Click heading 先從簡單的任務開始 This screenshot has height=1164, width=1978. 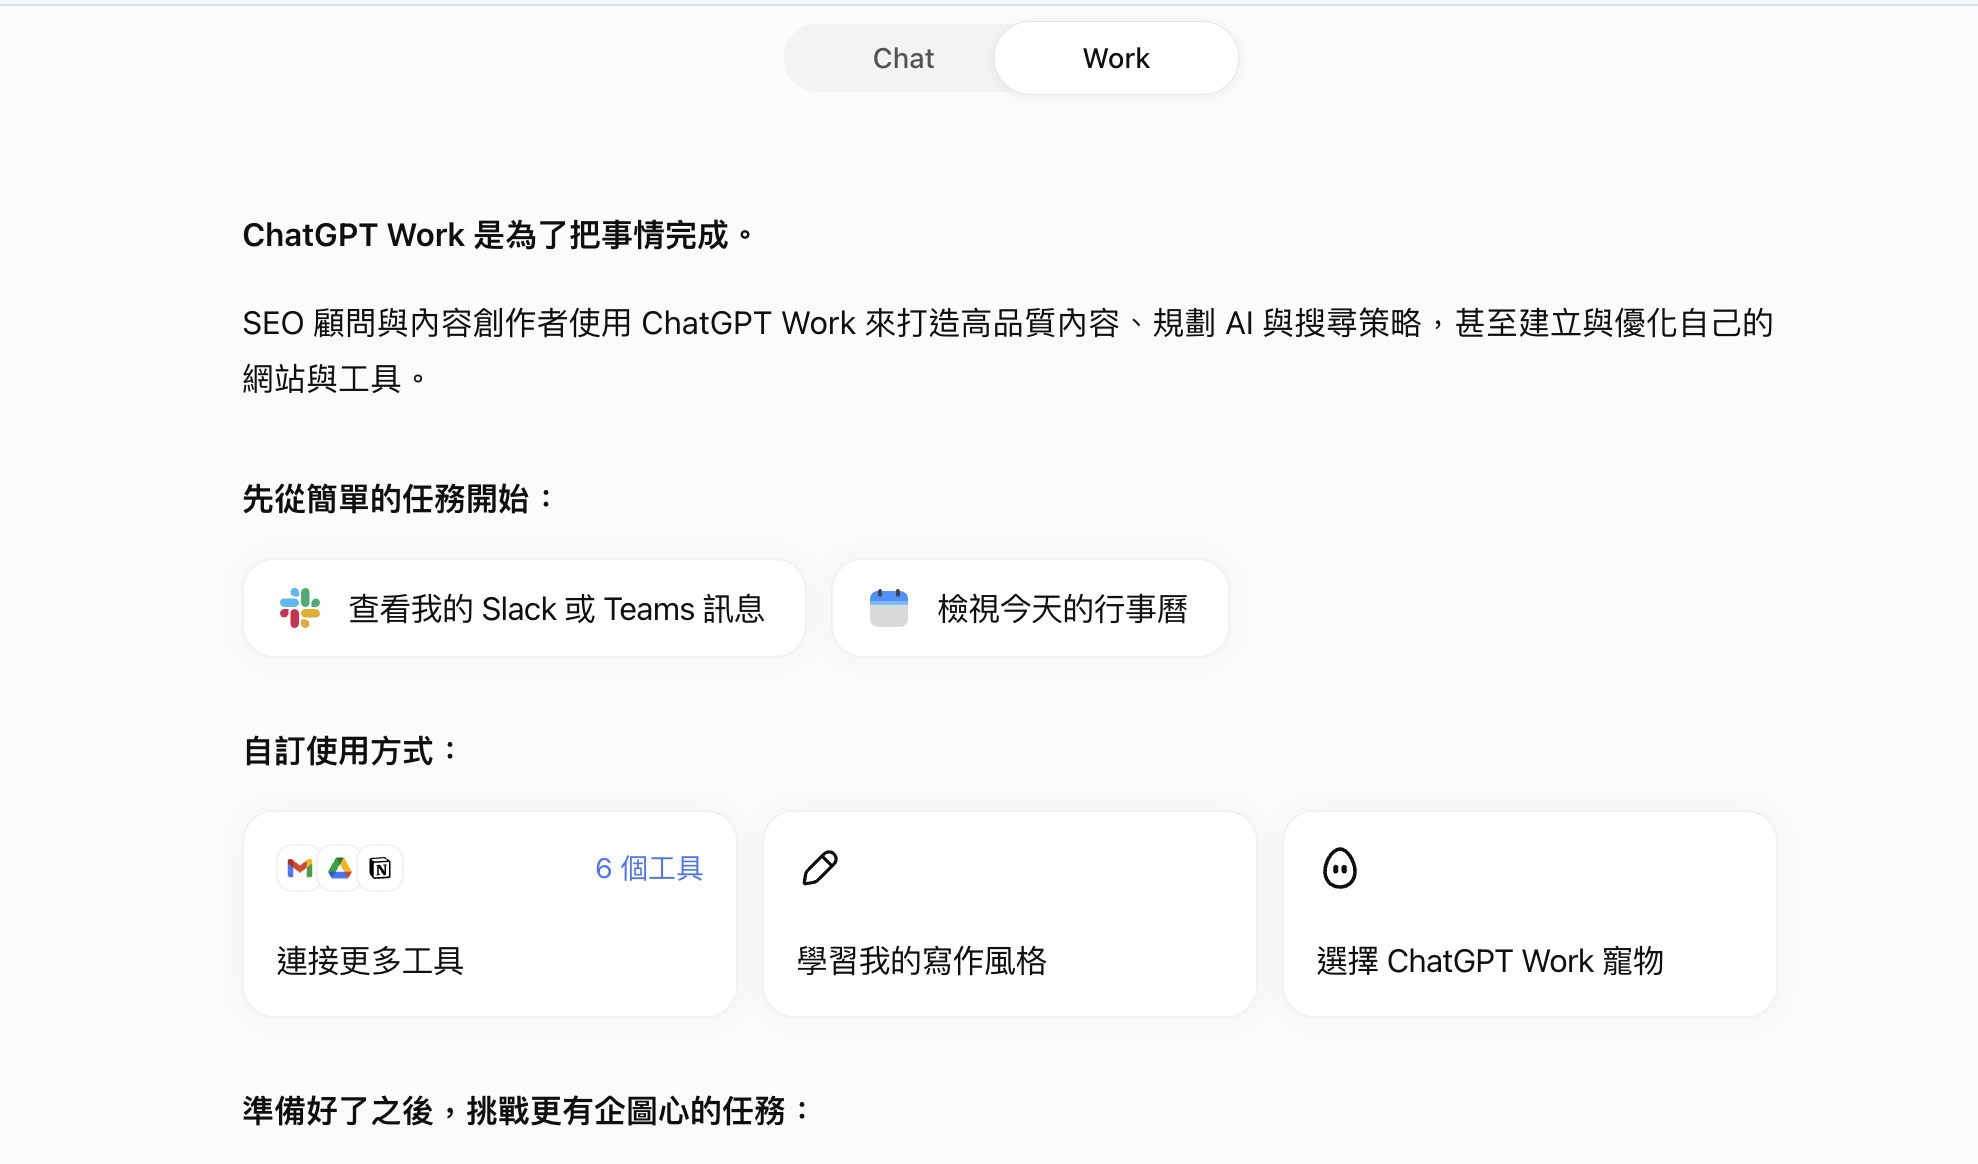tap(398, 498)
